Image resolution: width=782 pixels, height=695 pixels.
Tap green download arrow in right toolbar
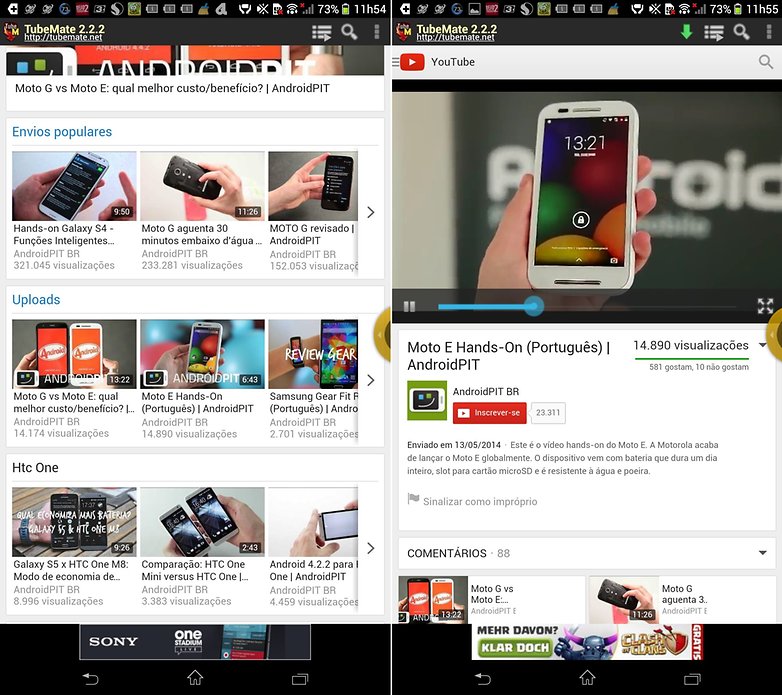pos(687,32)
